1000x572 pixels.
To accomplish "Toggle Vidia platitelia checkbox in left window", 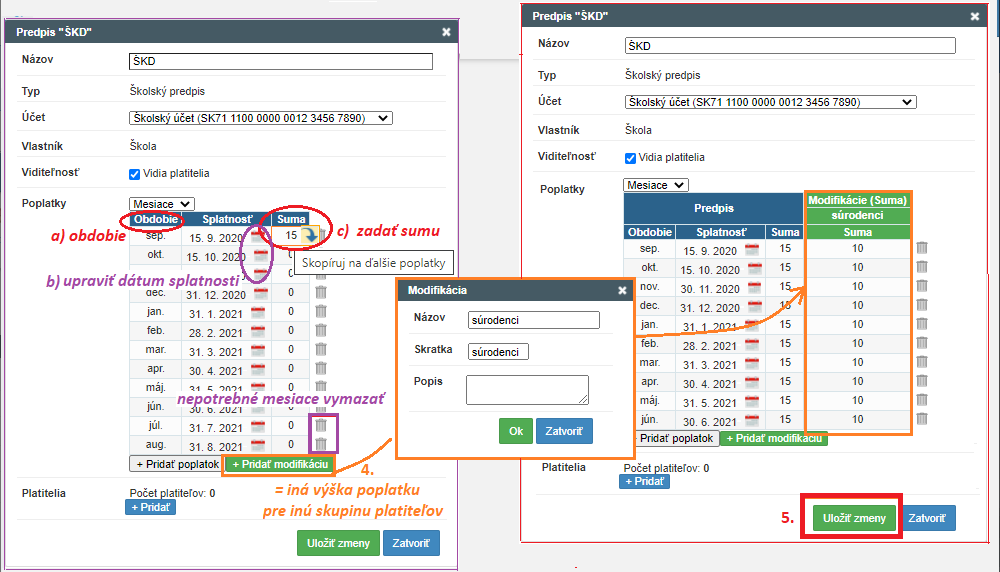I will click(134, 174).
